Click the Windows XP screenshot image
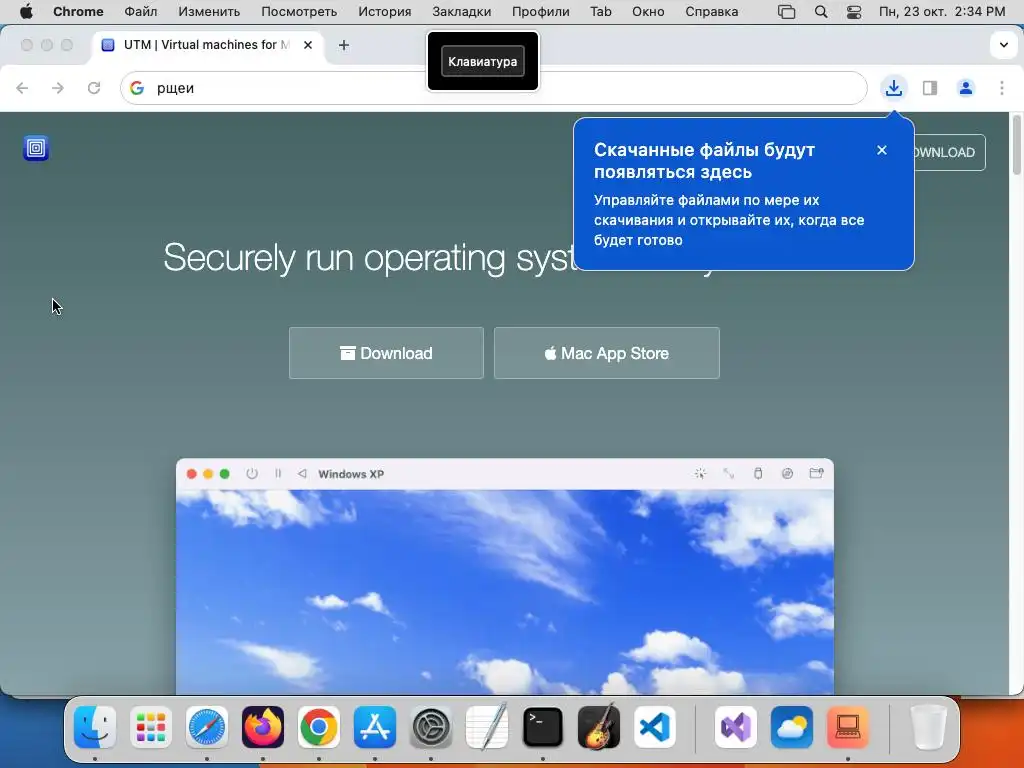The height and width of the screenshot is (768, 1024). 505,577
